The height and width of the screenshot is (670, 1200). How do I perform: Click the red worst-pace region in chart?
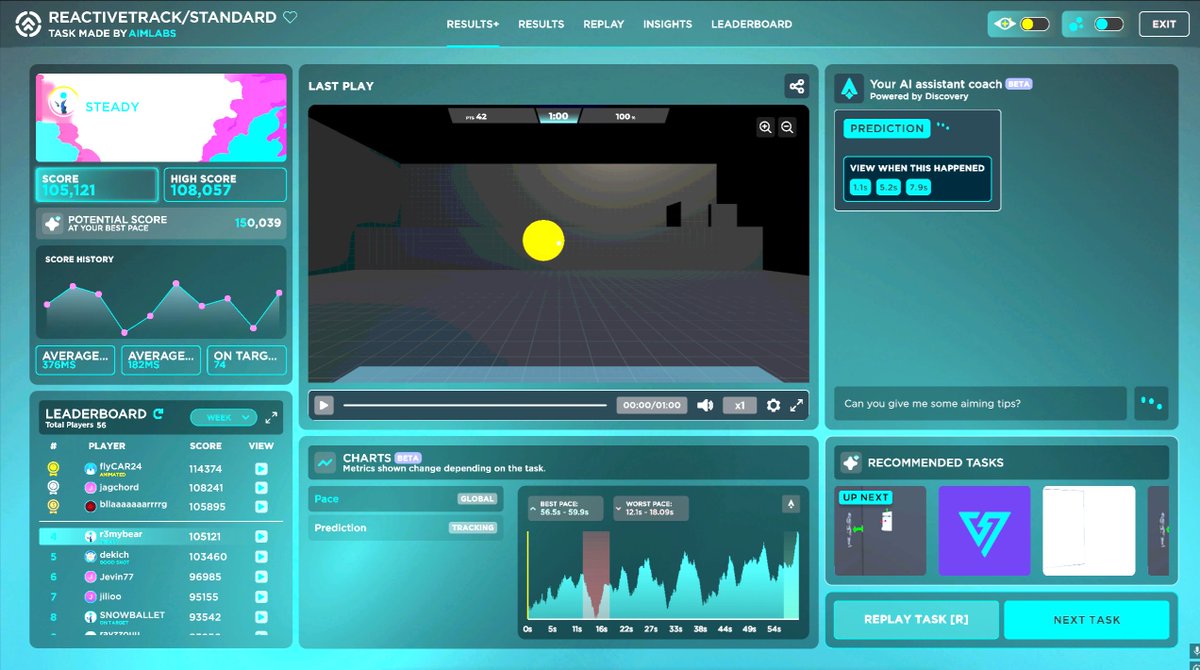pos(596,575)
